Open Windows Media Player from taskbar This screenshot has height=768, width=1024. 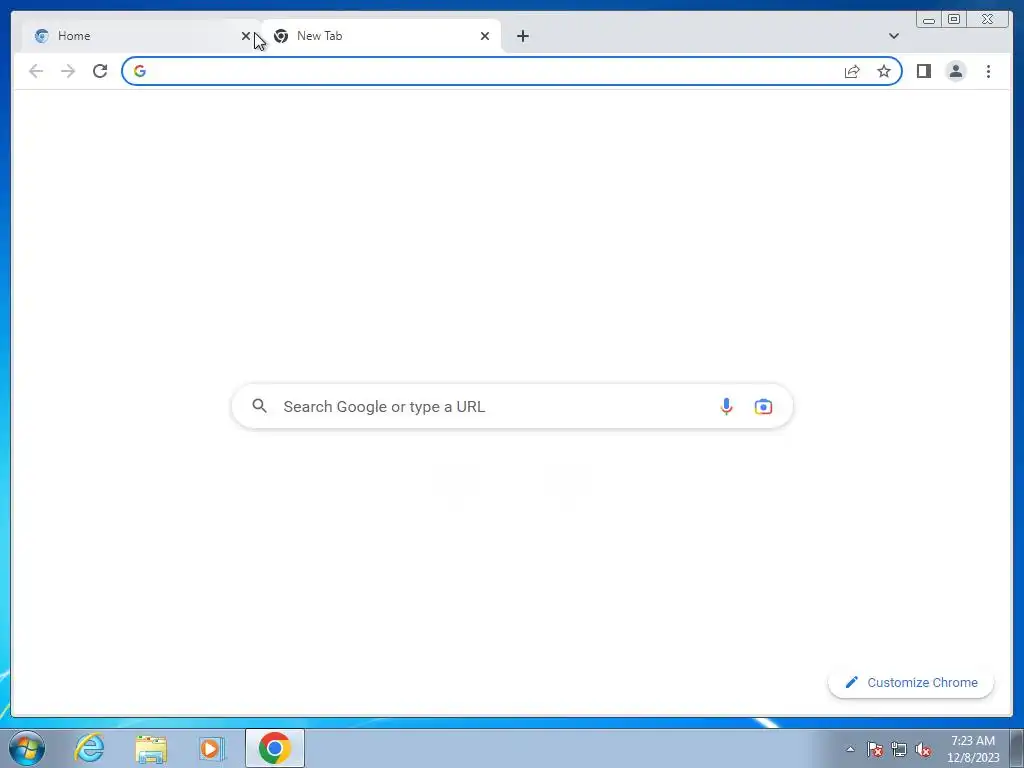212,748
